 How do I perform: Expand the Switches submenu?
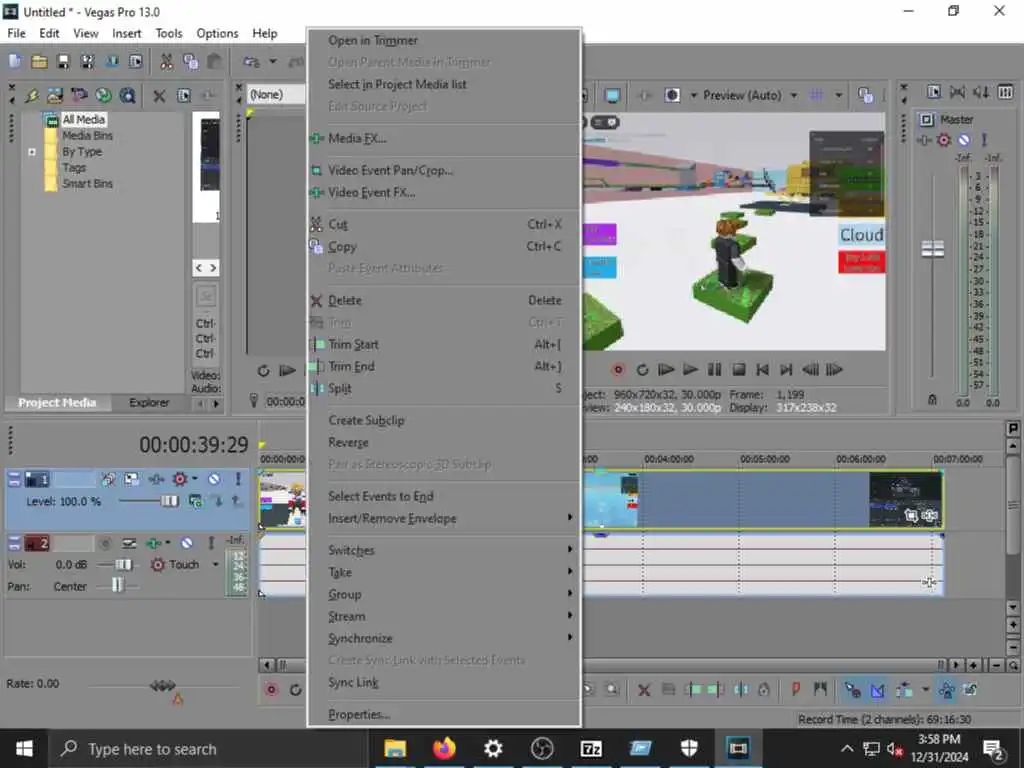coord(444,550)
